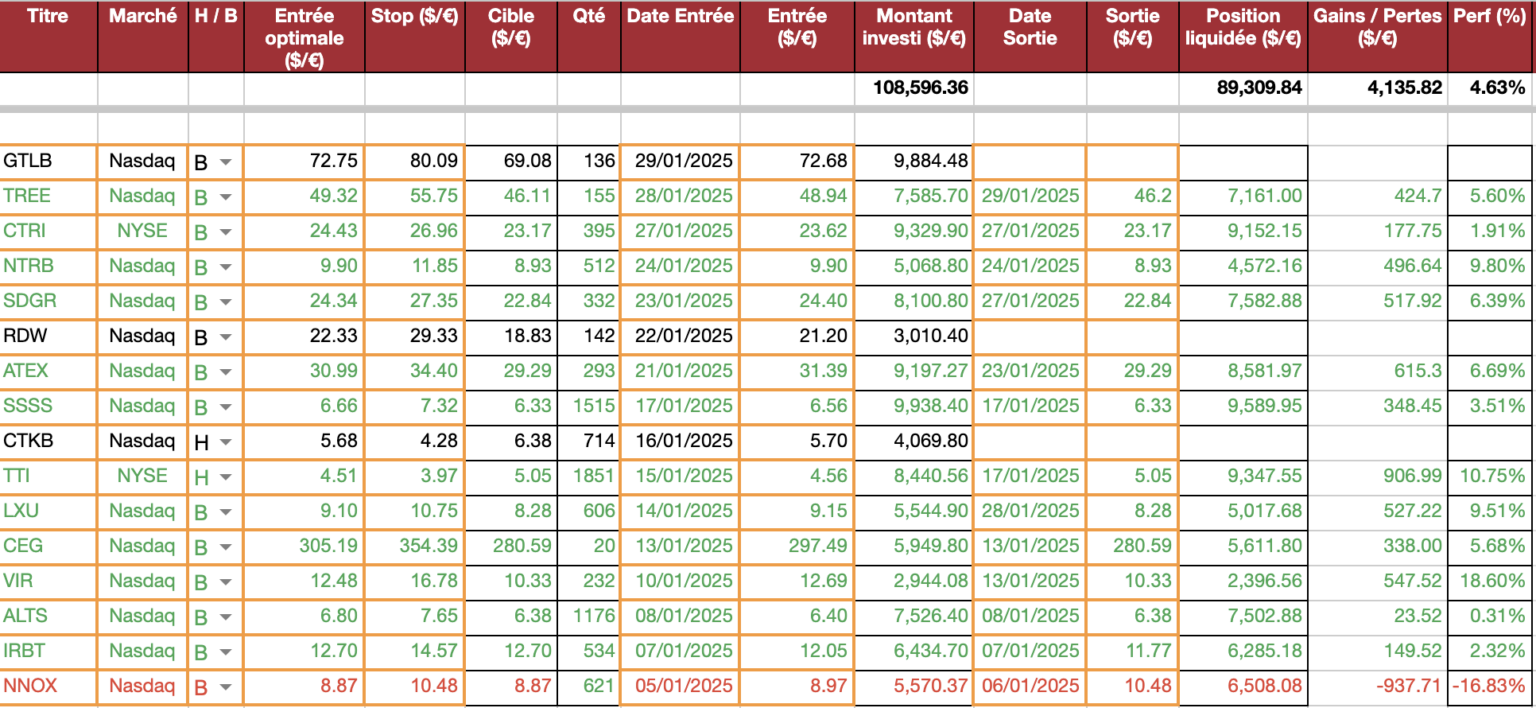
Task: Select the GTLB ticker cell
Action: (x=49, y=161)
